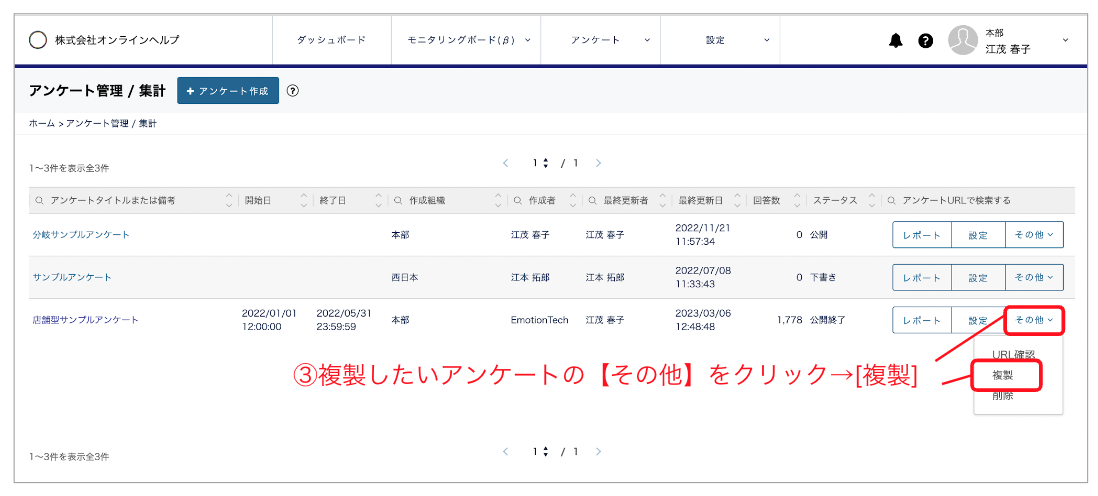
Task: Sort by 開始日 column arrows
Action: [x=304, y=200]
